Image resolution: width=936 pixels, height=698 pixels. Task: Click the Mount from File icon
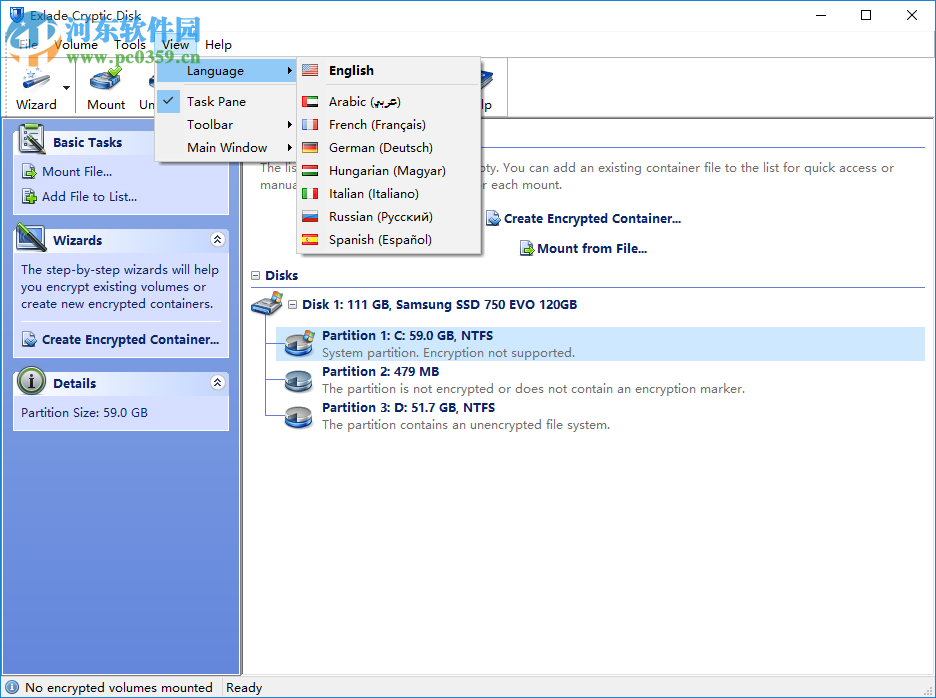527,248
